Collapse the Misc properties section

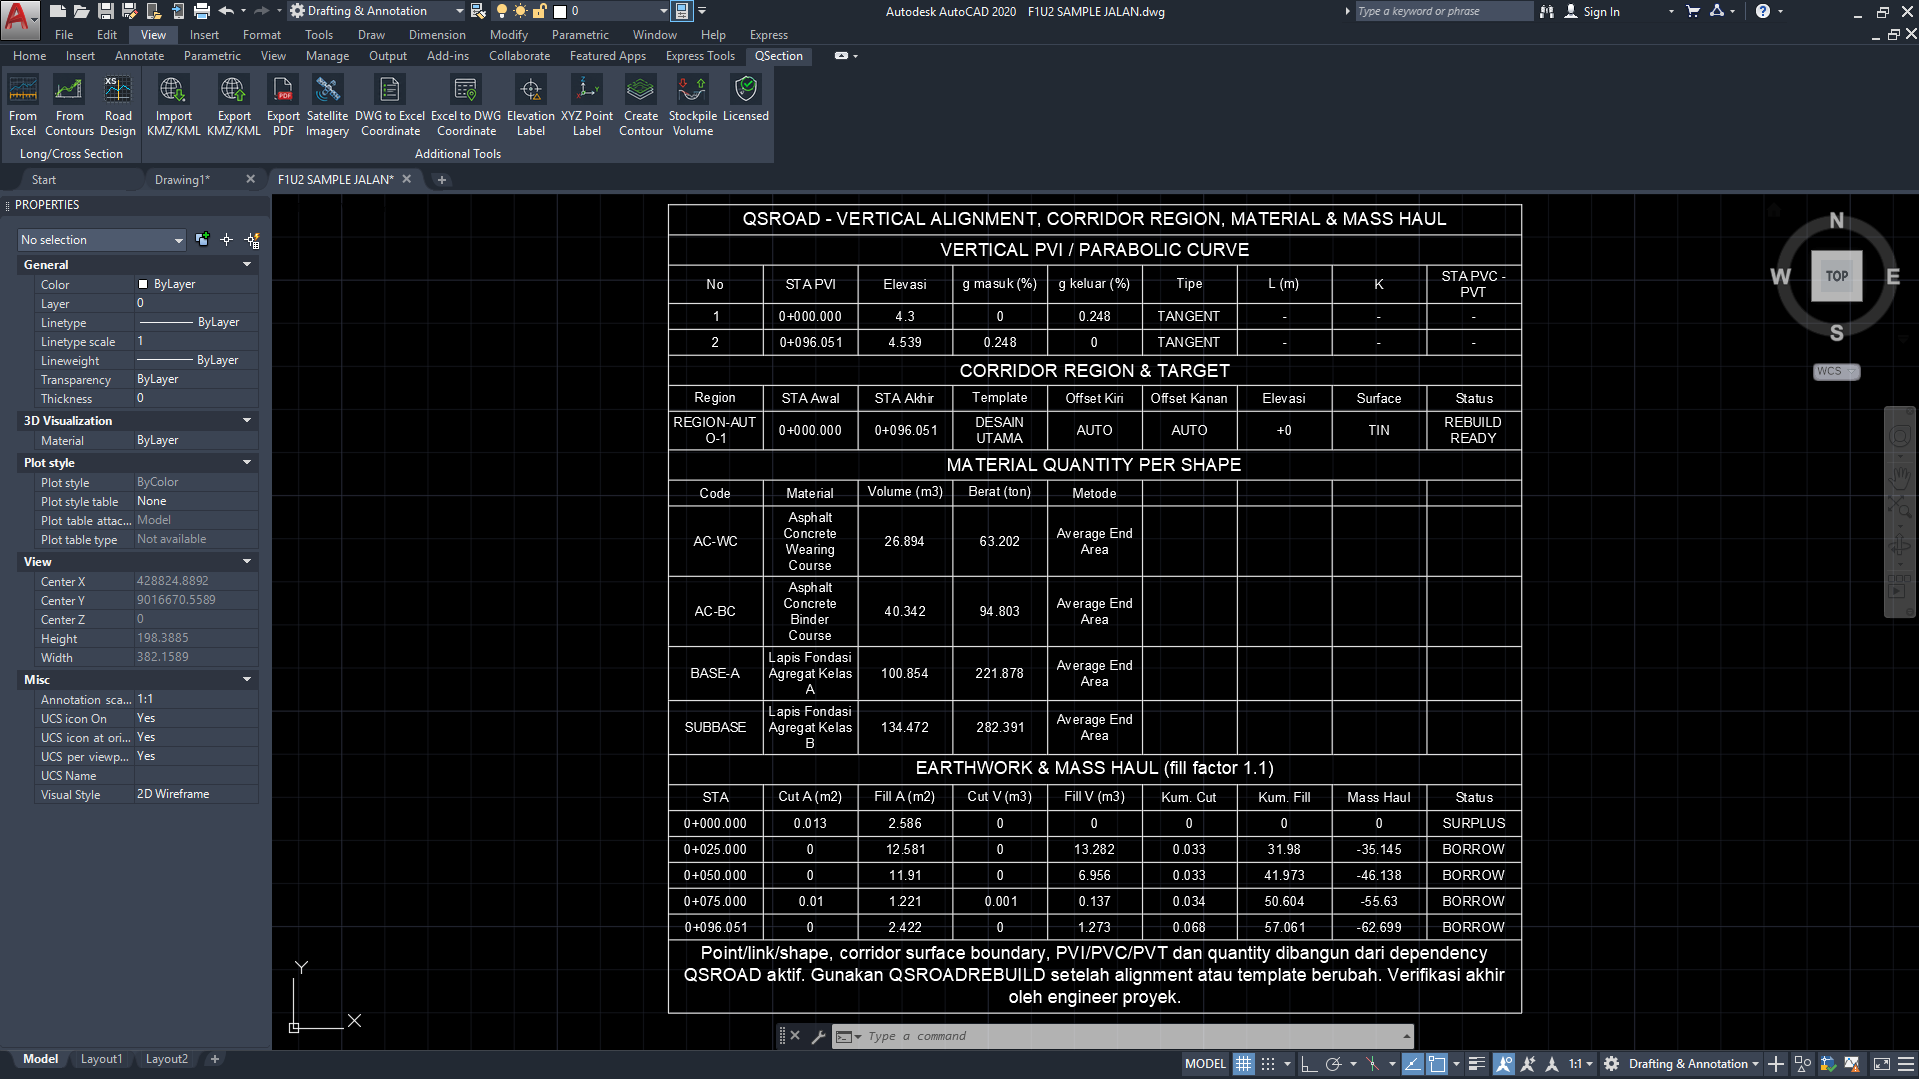pyautogui.click(x=247, y=680)
